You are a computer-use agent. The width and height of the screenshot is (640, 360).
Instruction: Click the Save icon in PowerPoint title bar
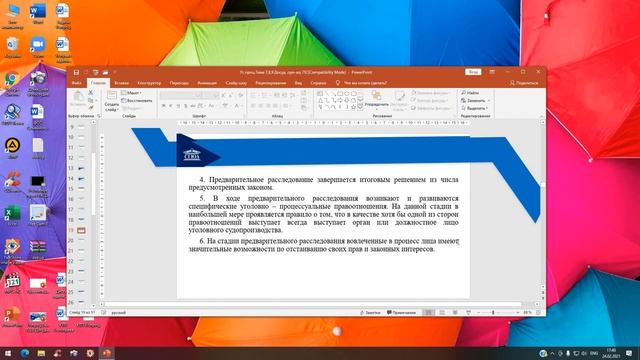(76, 72)
